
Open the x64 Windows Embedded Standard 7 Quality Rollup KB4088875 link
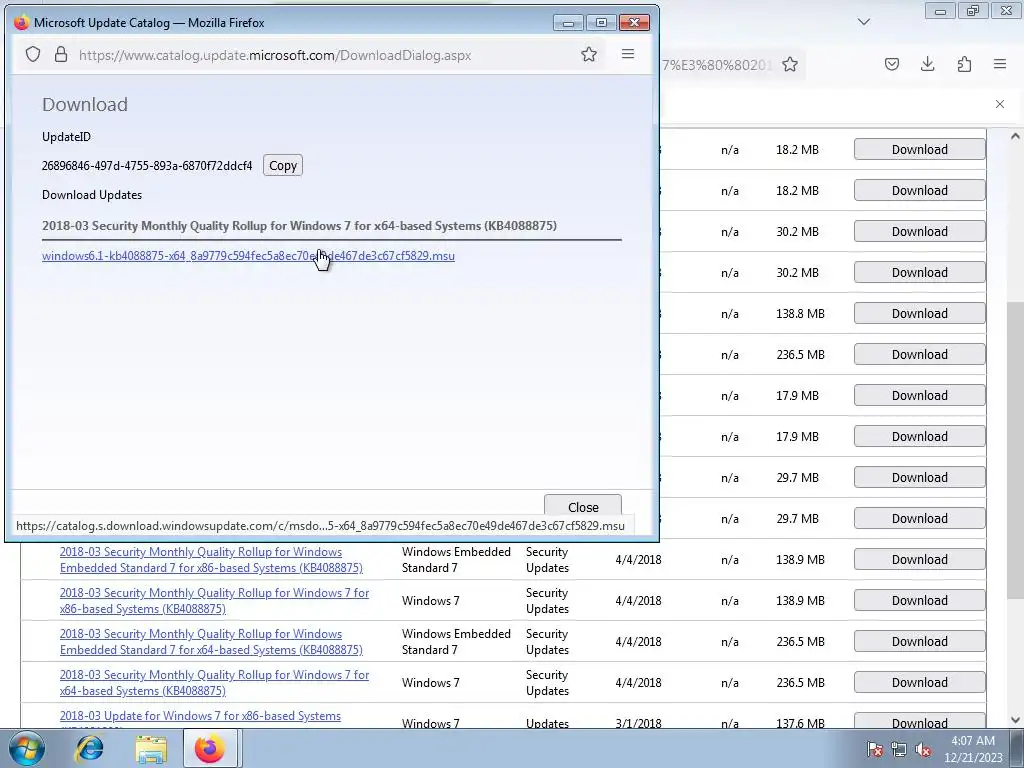click(211, 642)
